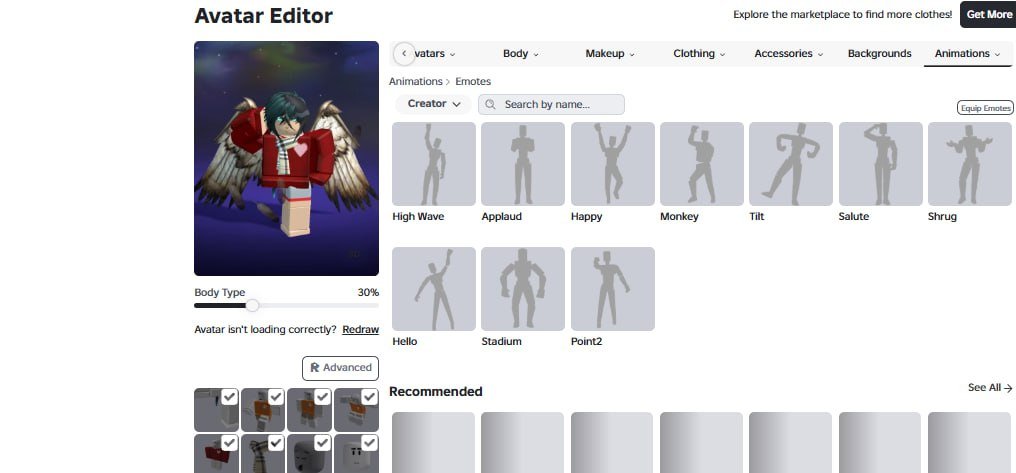
Task: Click the Avatar Editor page title
Action: click(264, 16)
